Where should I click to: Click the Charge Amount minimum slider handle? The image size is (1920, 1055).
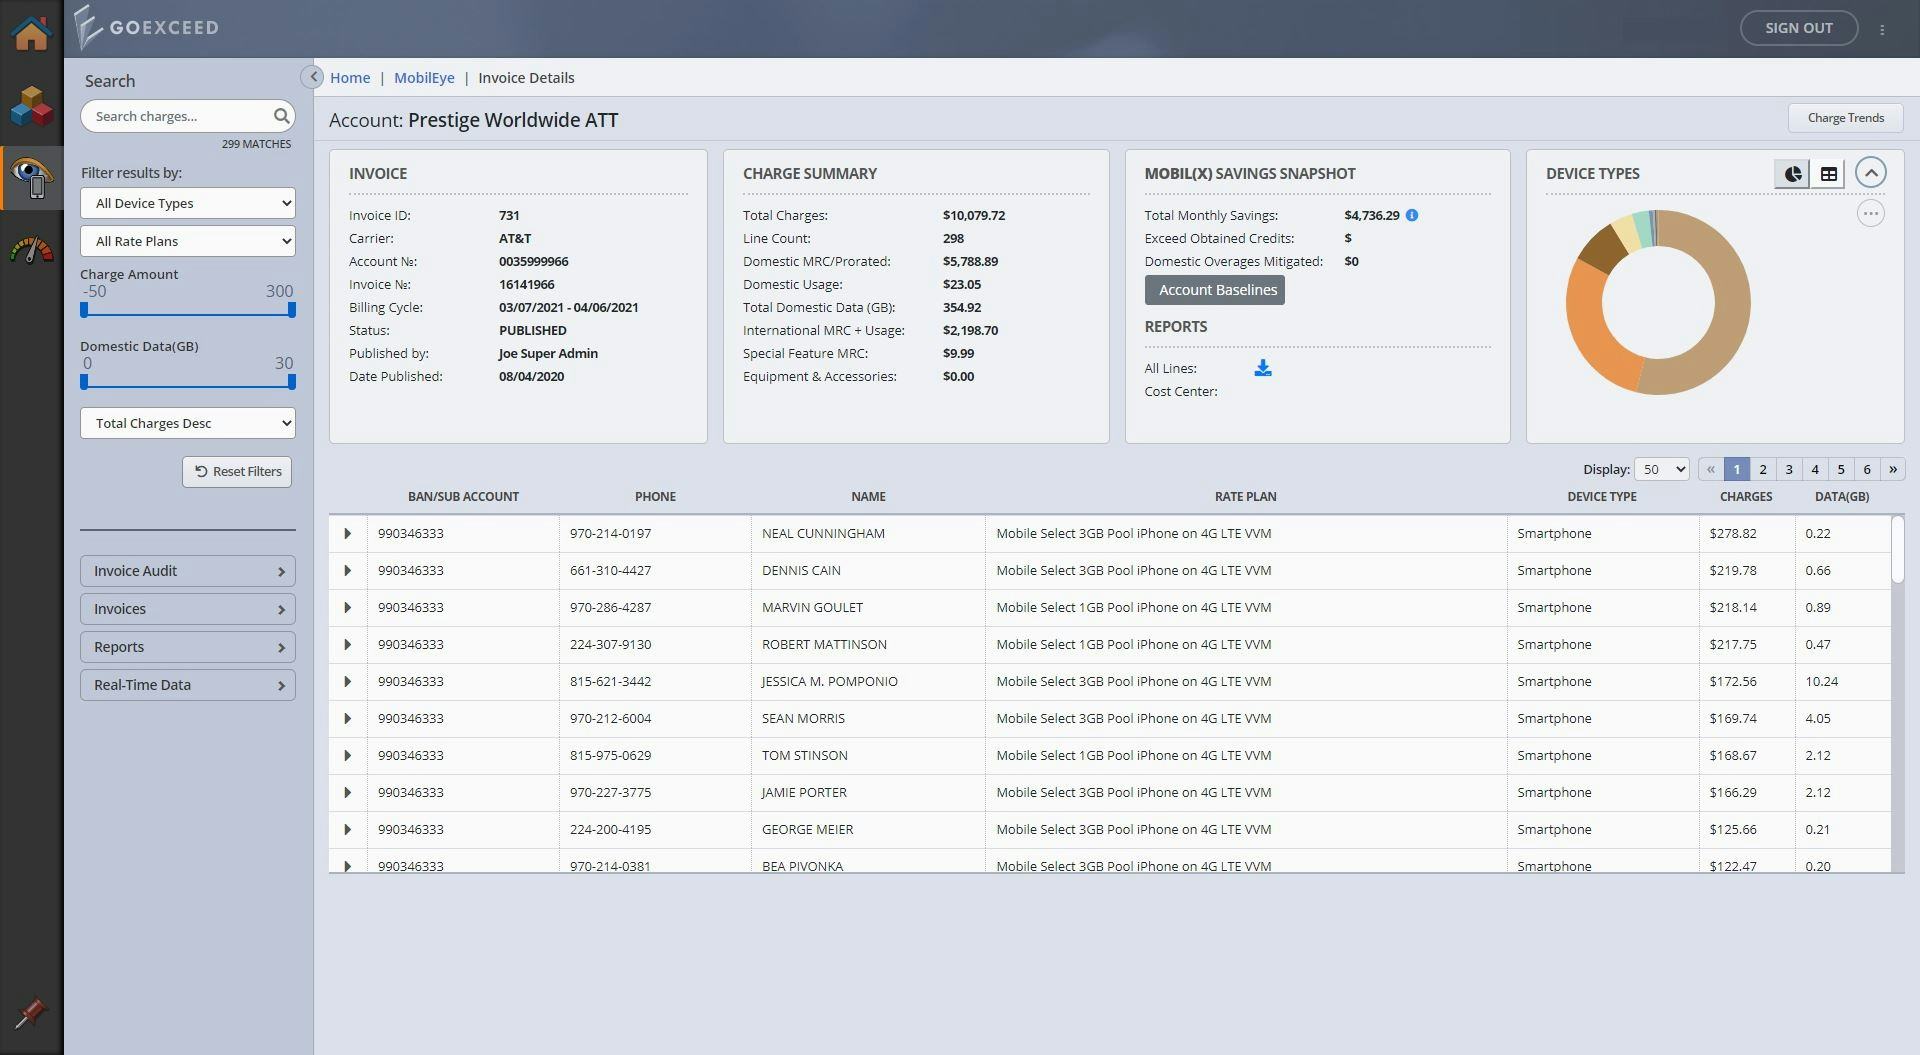[84, 310]
